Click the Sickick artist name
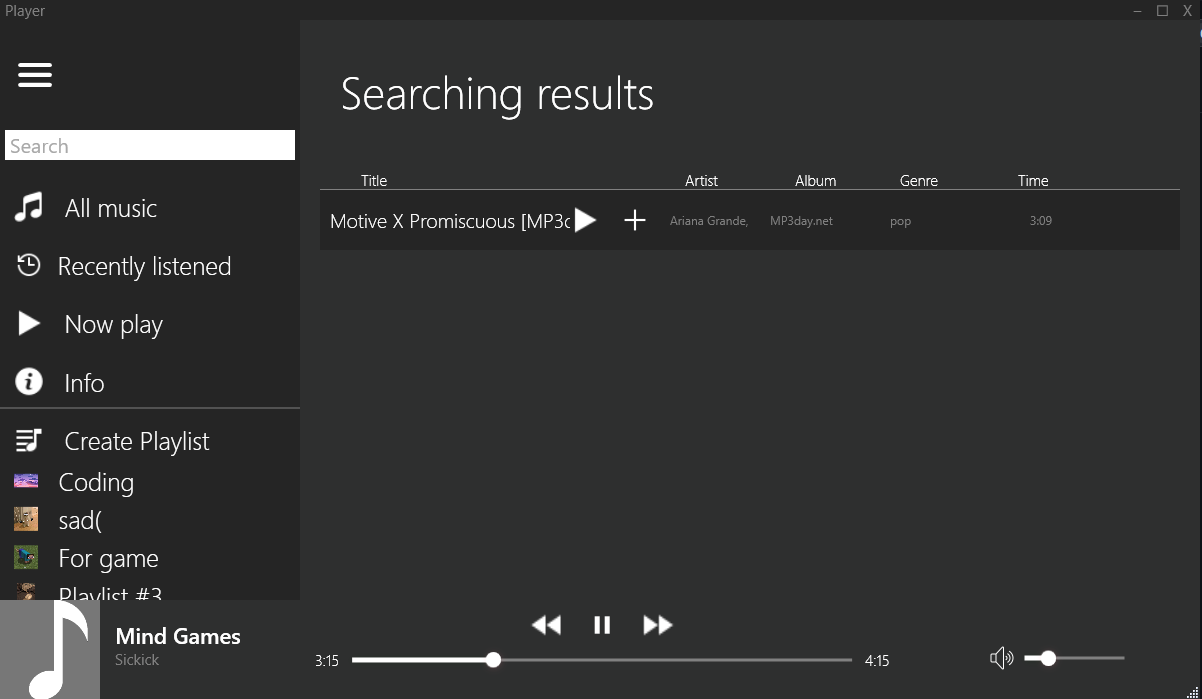The width and height of the screenshot is (1202, 699). click(x=137, y=660)
